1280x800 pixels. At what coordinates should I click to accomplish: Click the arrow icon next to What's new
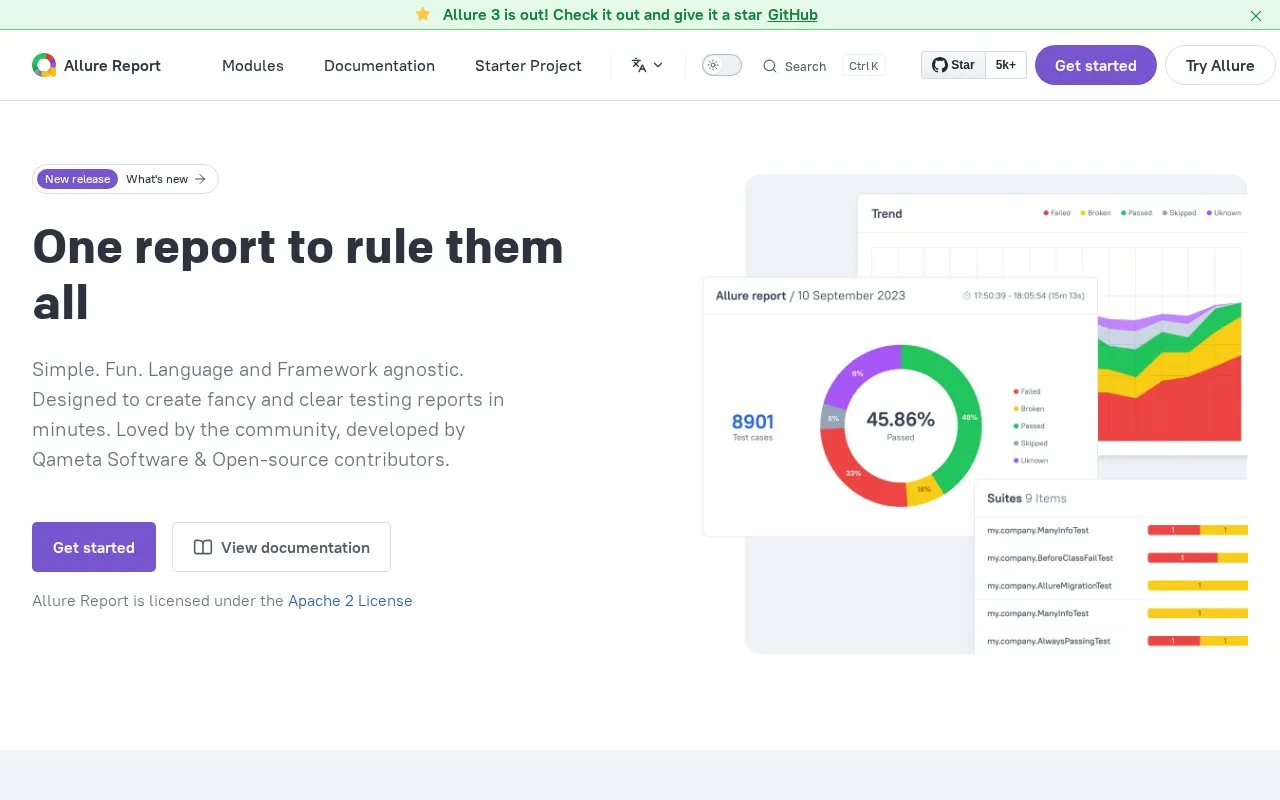pos(200,179)
